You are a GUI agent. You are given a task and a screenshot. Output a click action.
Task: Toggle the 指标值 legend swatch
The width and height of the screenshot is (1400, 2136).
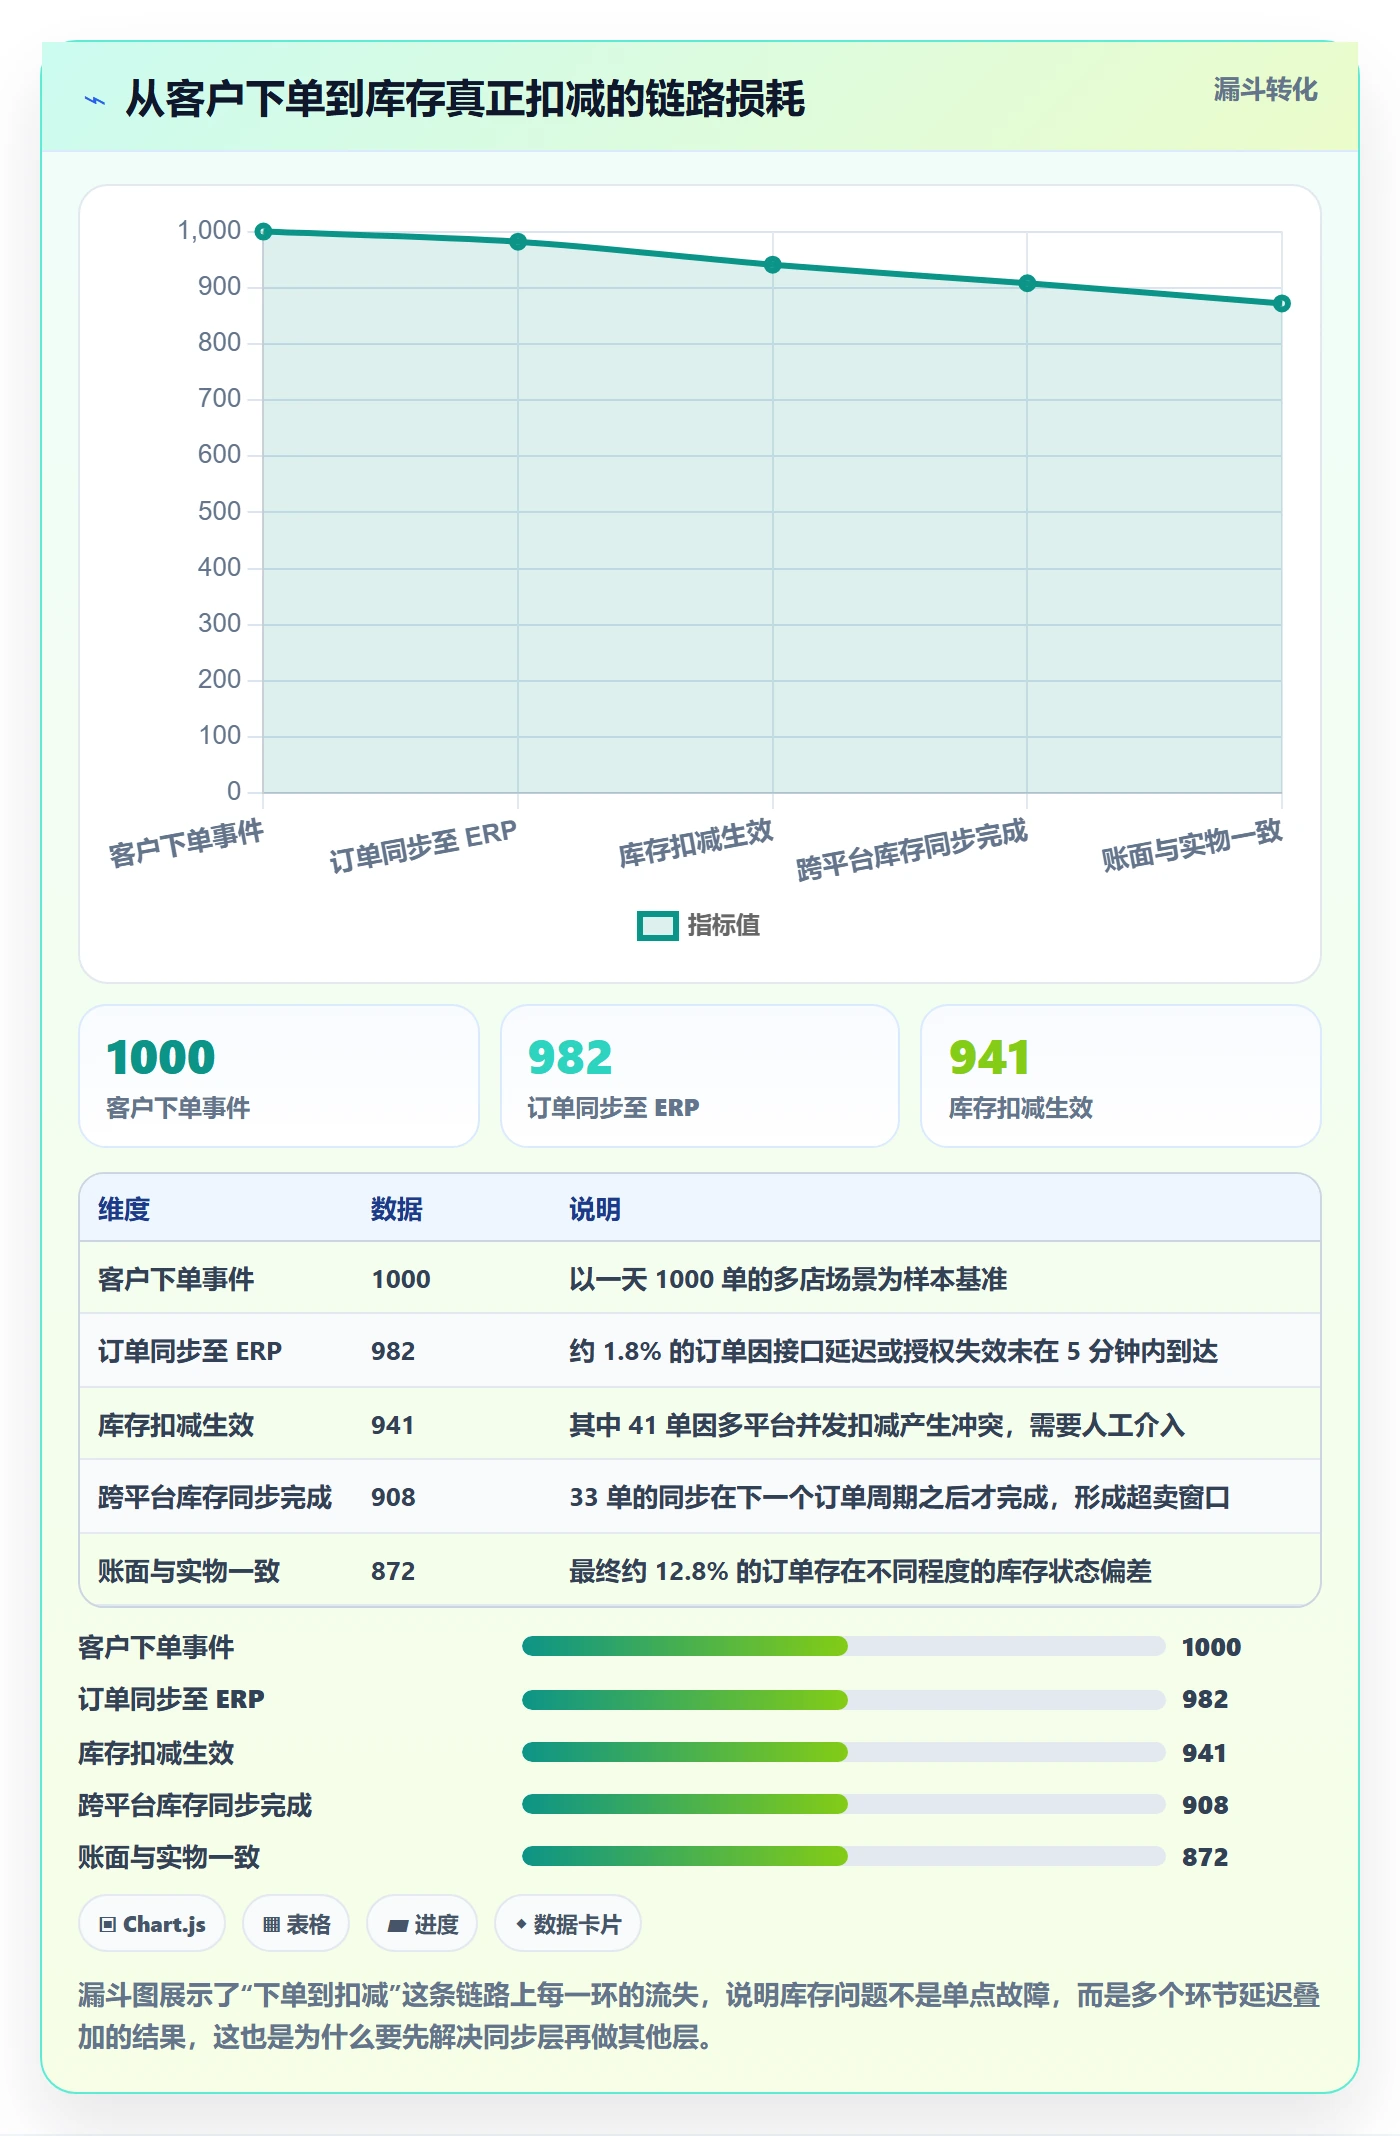657,926
